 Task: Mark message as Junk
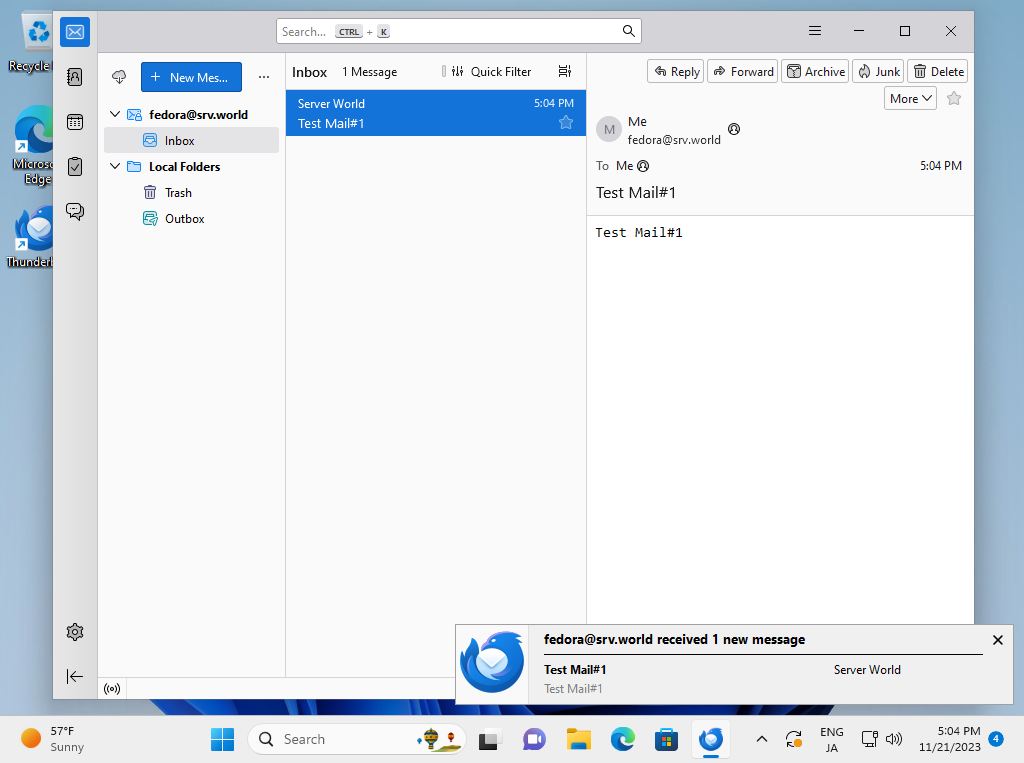878,71
